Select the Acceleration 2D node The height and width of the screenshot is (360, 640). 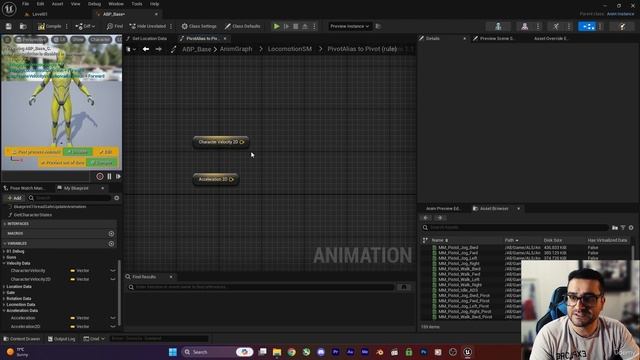pyautogui.click(x=216, y=179)
